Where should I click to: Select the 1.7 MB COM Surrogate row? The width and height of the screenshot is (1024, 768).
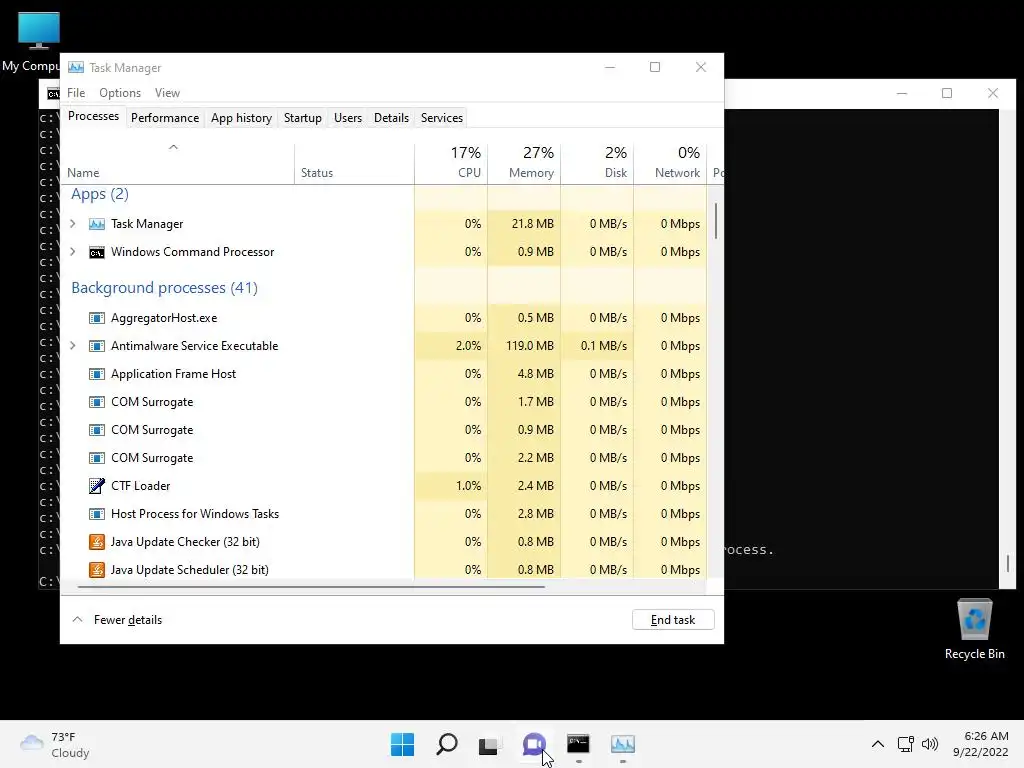click(384, 402)
